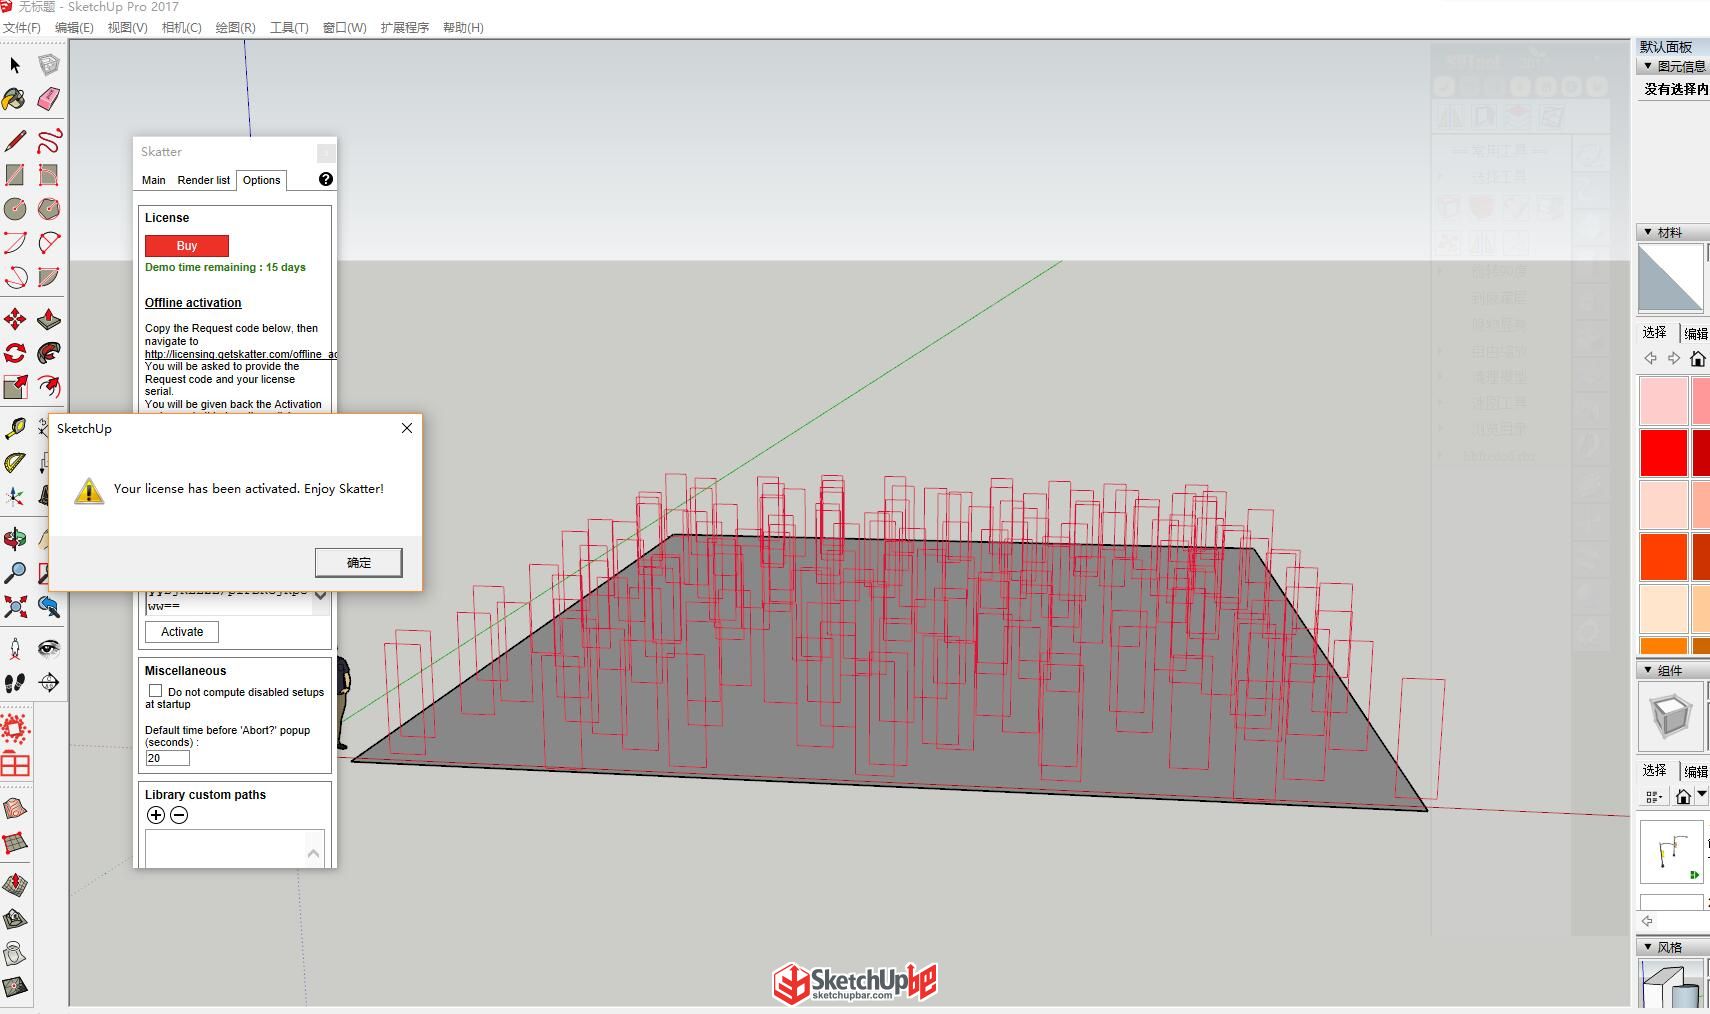Pick the light pink material swatch
Image resolution: width=1710 pixels, height=1014 pixels.
1663,400
